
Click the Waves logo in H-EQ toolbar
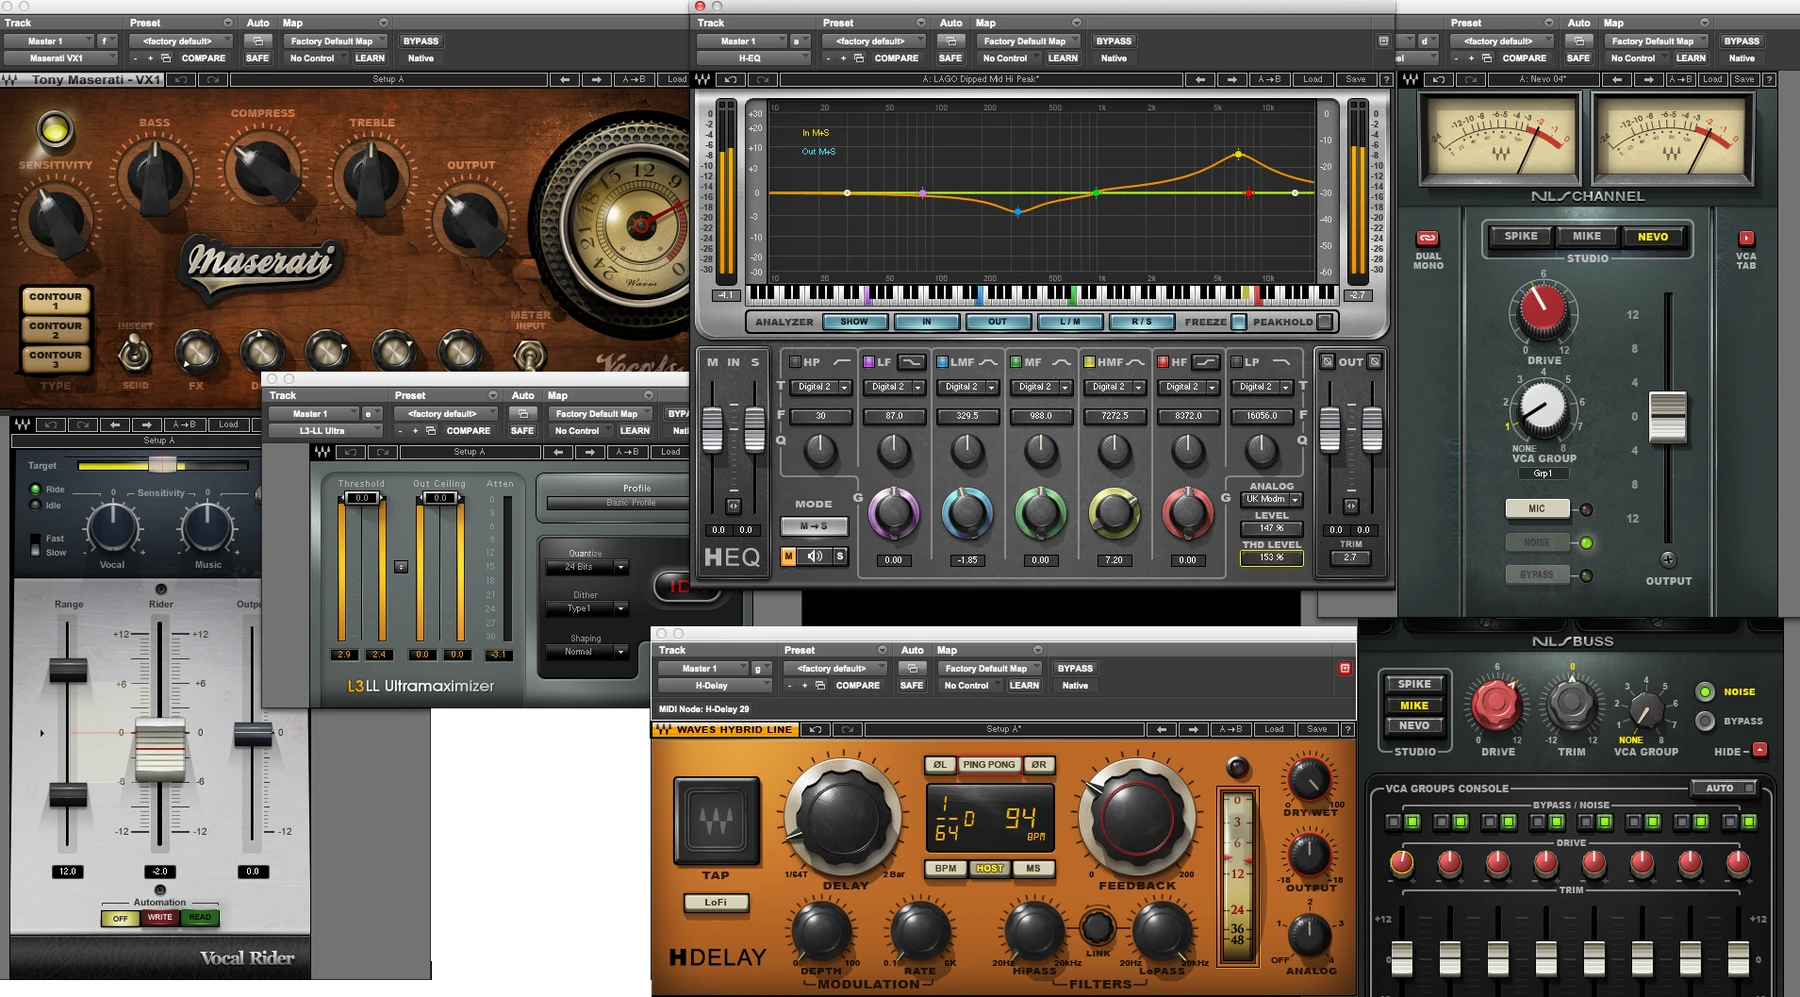pos(704,79)
